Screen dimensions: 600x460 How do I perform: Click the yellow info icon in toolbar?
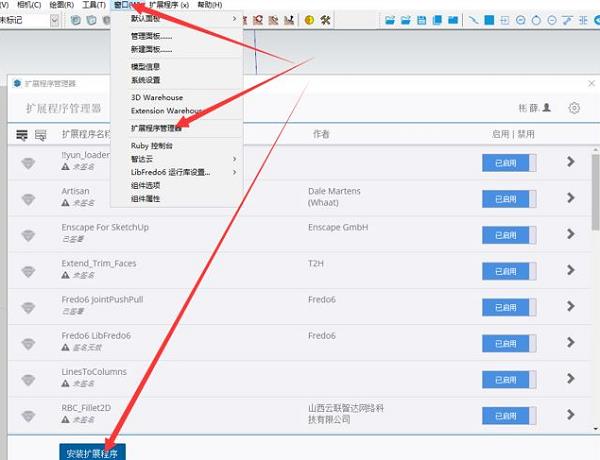click(309, 21)
